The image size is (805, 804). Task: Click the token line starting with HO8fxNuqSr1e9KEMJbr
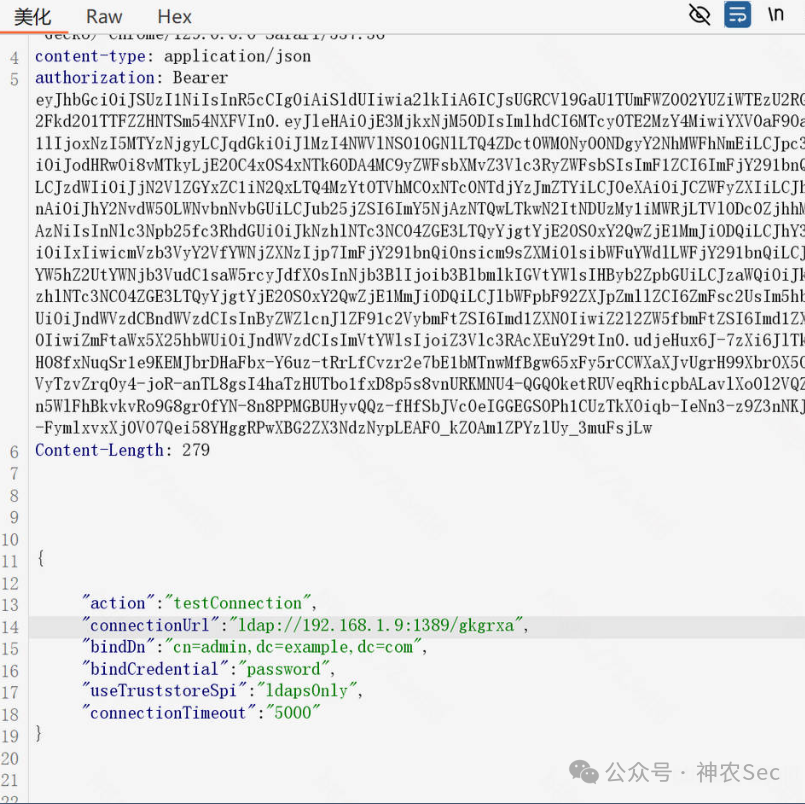point(420,362)
